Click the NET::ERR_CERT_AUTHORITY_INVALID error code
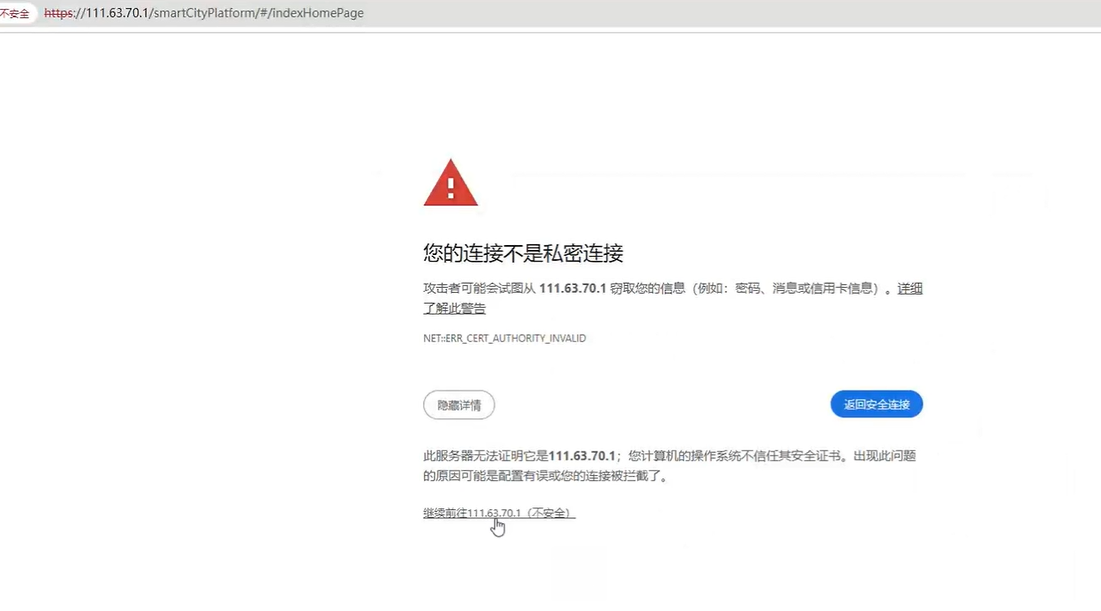 pyautogui.click(x=504, y=339)
